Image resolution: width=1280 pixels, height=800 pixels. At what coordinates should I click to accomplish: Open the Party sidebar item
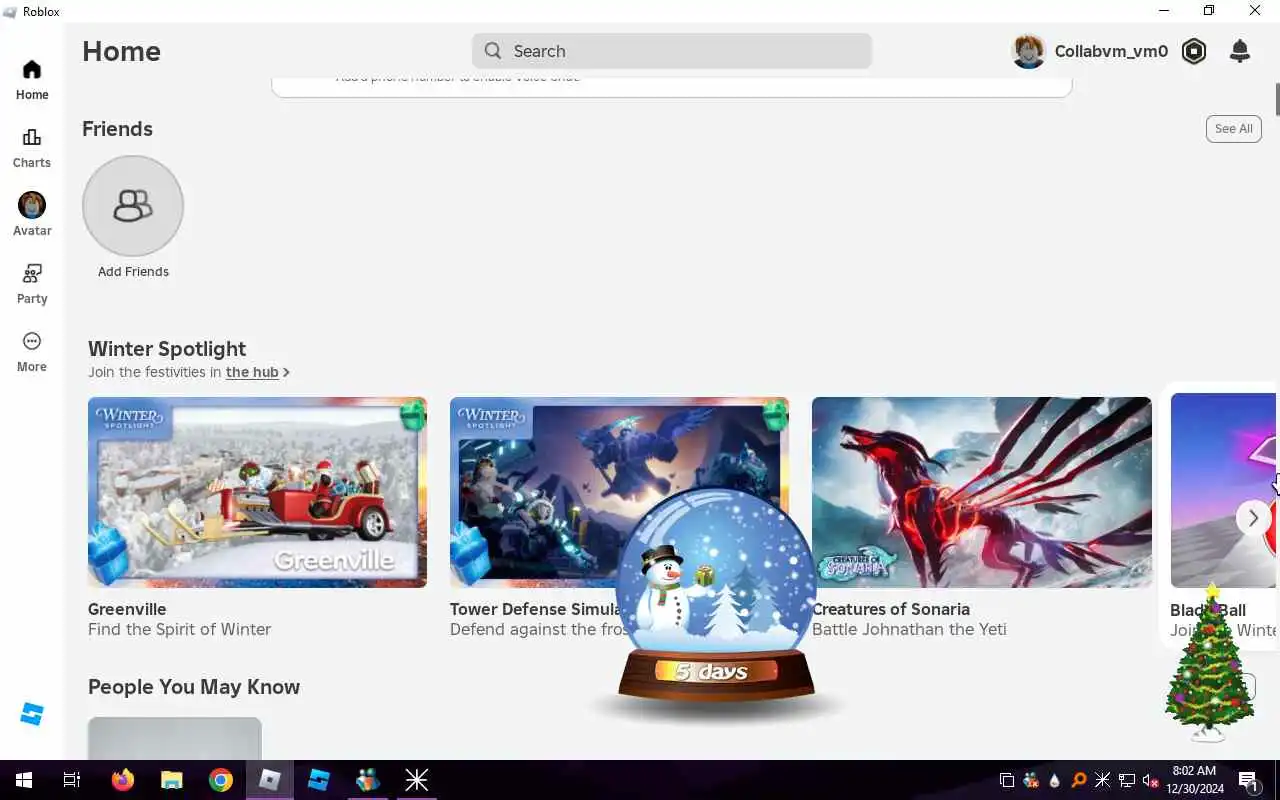[32, 284]
